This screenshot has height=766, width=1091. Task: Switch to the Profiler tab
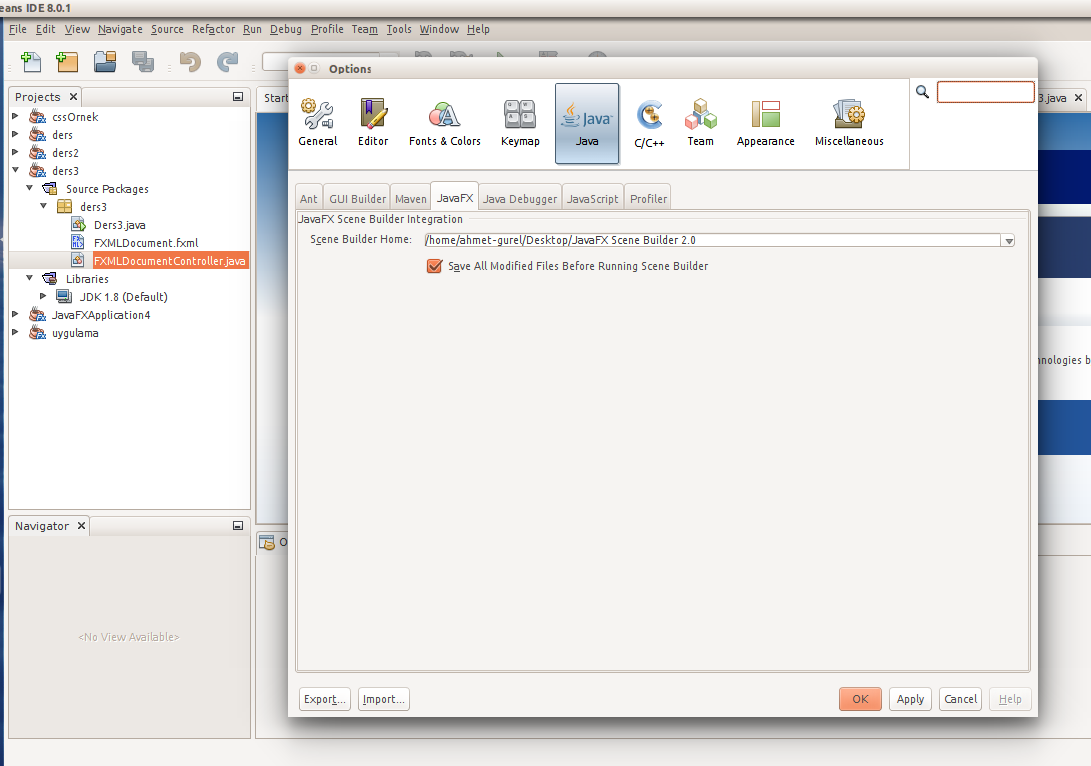pos(648,198)
